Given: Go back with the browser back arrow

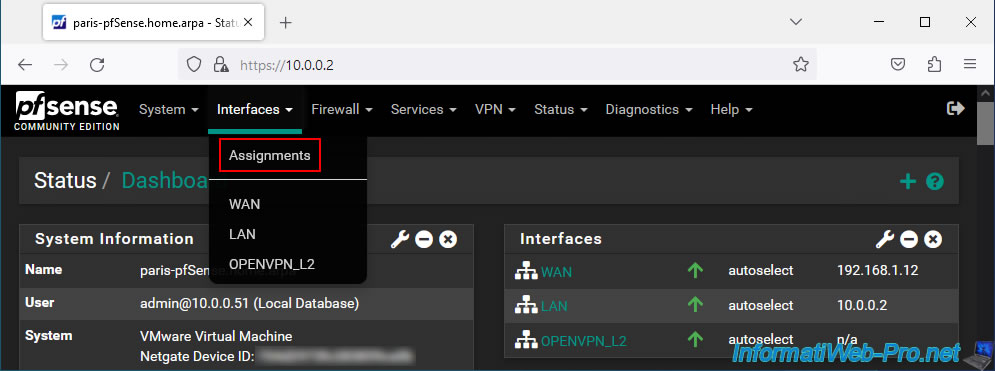Looking at the screenshot, I should point(25,65).
